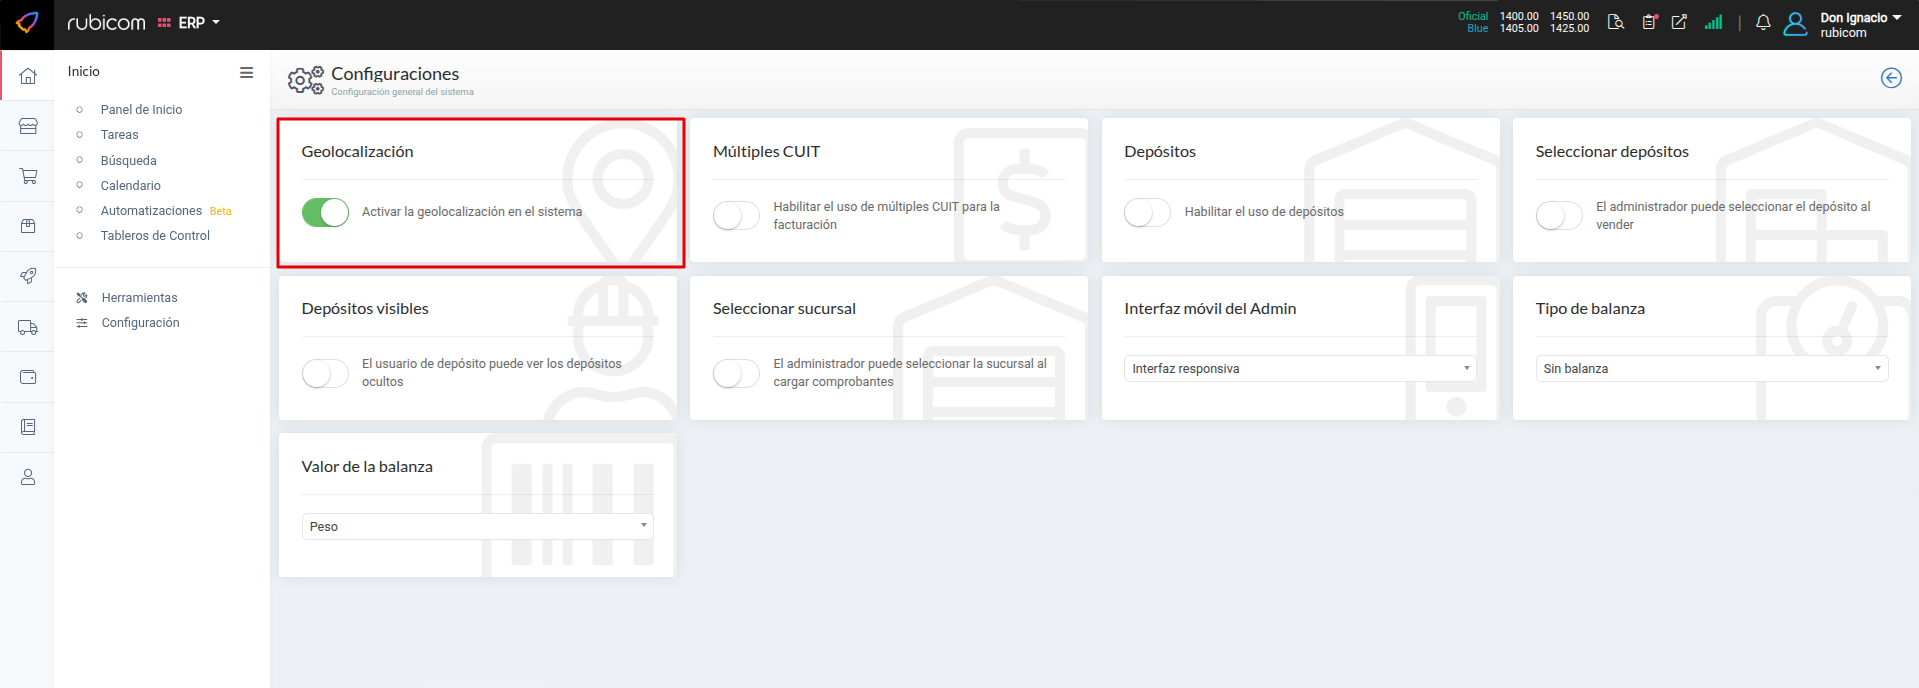The height and width of the screenshot is (688, 1919).
Task: Go to Tableros de Control
Action: [155, 236]
